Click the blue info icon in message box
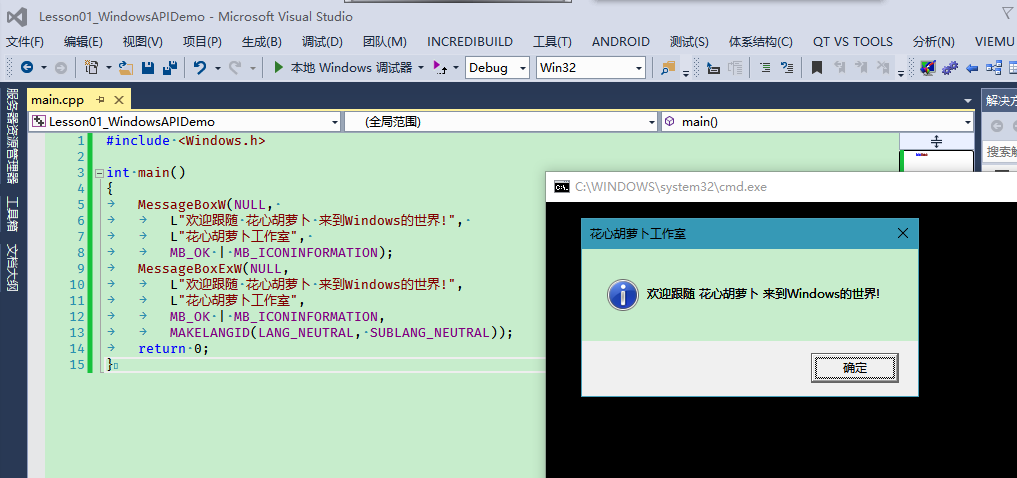1017x478 pixels. [623, 295]
